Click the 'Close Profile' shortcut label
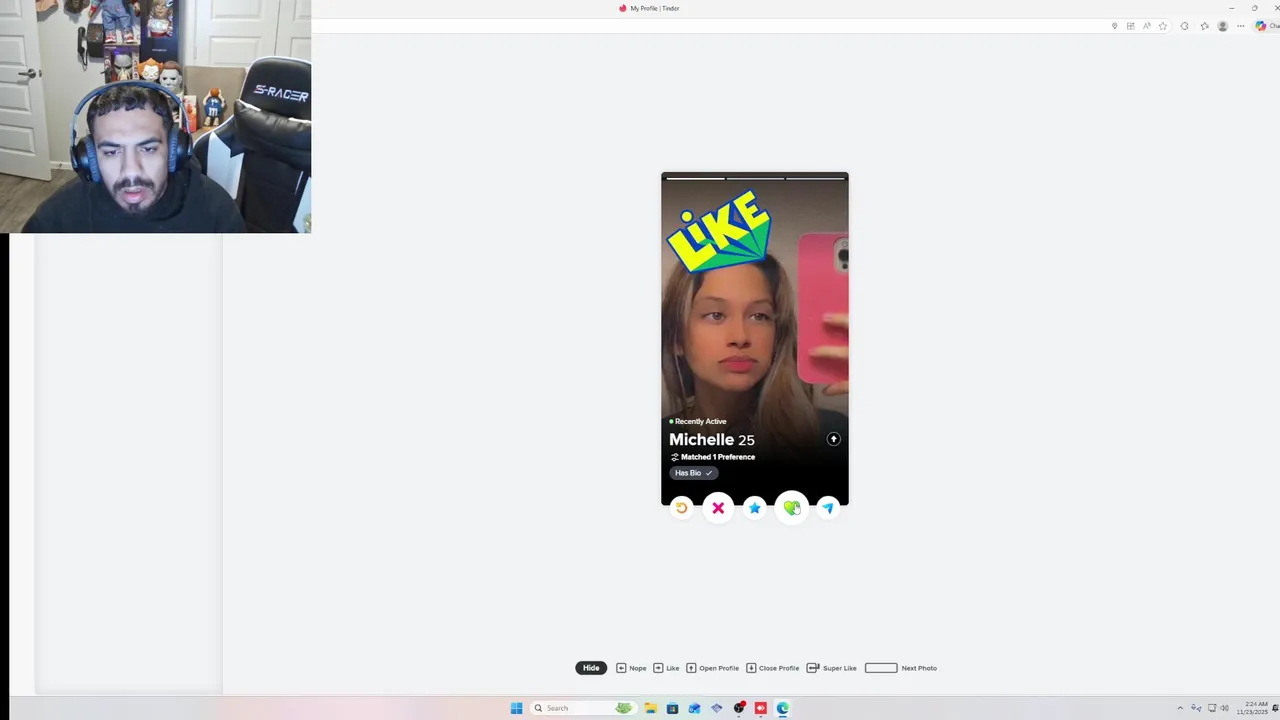Viewport: 1280px width, 720px height. (779, 668)
